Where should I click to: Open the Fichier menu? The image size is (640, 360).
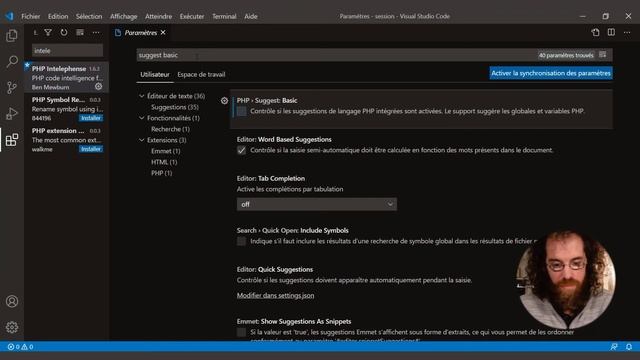click(31, 16)
